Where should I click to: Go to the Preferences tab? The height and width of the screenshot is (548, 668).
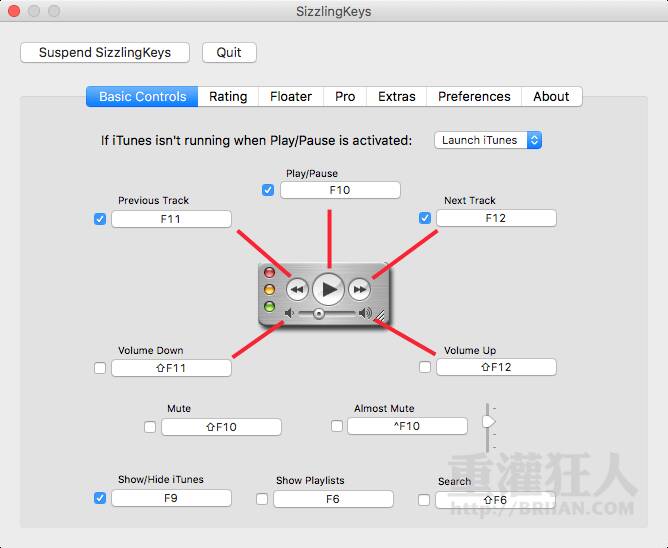click(x=474, y=97)
